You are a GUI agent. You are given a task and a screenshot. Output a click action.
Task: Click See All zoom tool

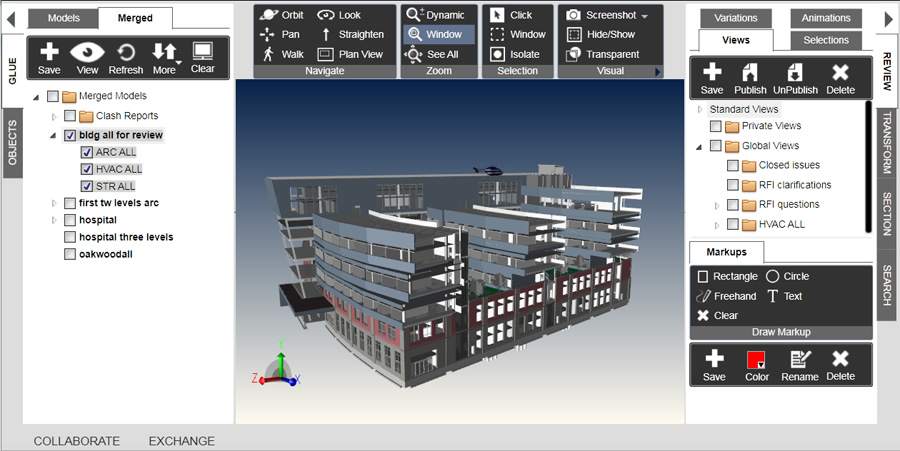tap(432, 54)
